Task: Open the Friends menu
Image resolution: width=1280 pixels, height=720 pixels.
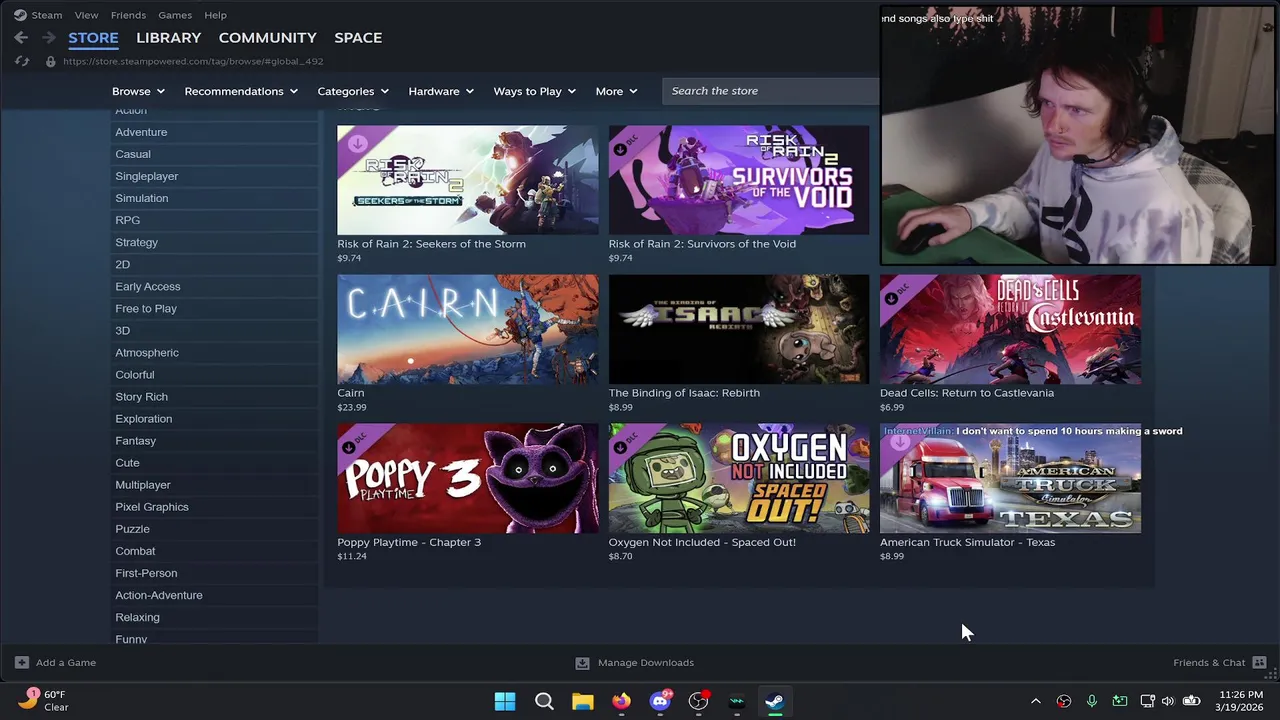Action: [x=128, y=15]
